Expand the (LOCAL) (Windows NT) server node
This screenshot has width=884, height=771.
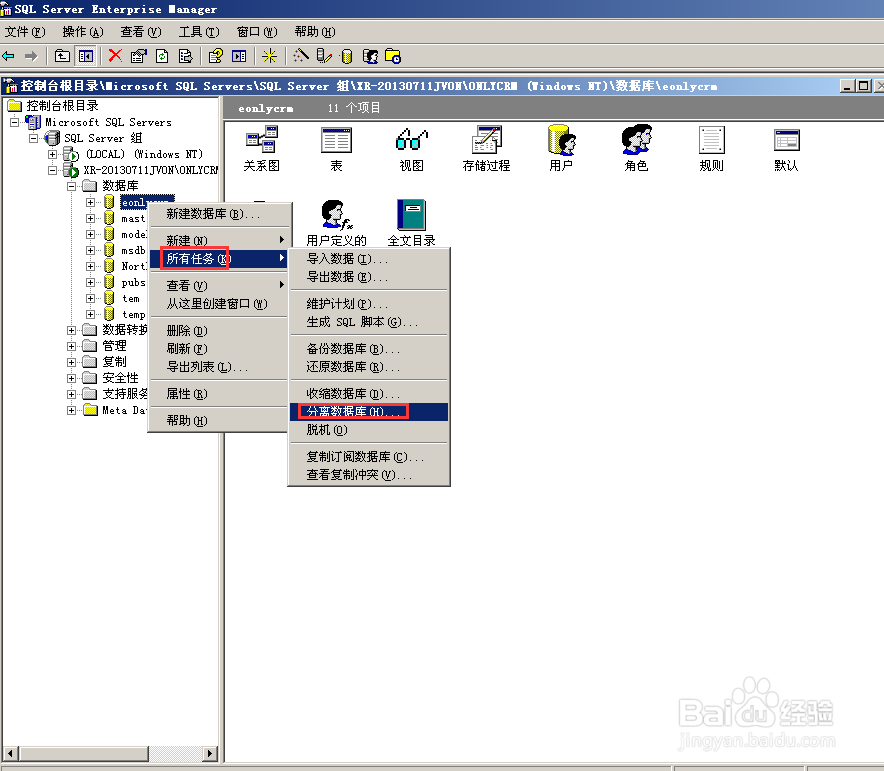point(52,154)
